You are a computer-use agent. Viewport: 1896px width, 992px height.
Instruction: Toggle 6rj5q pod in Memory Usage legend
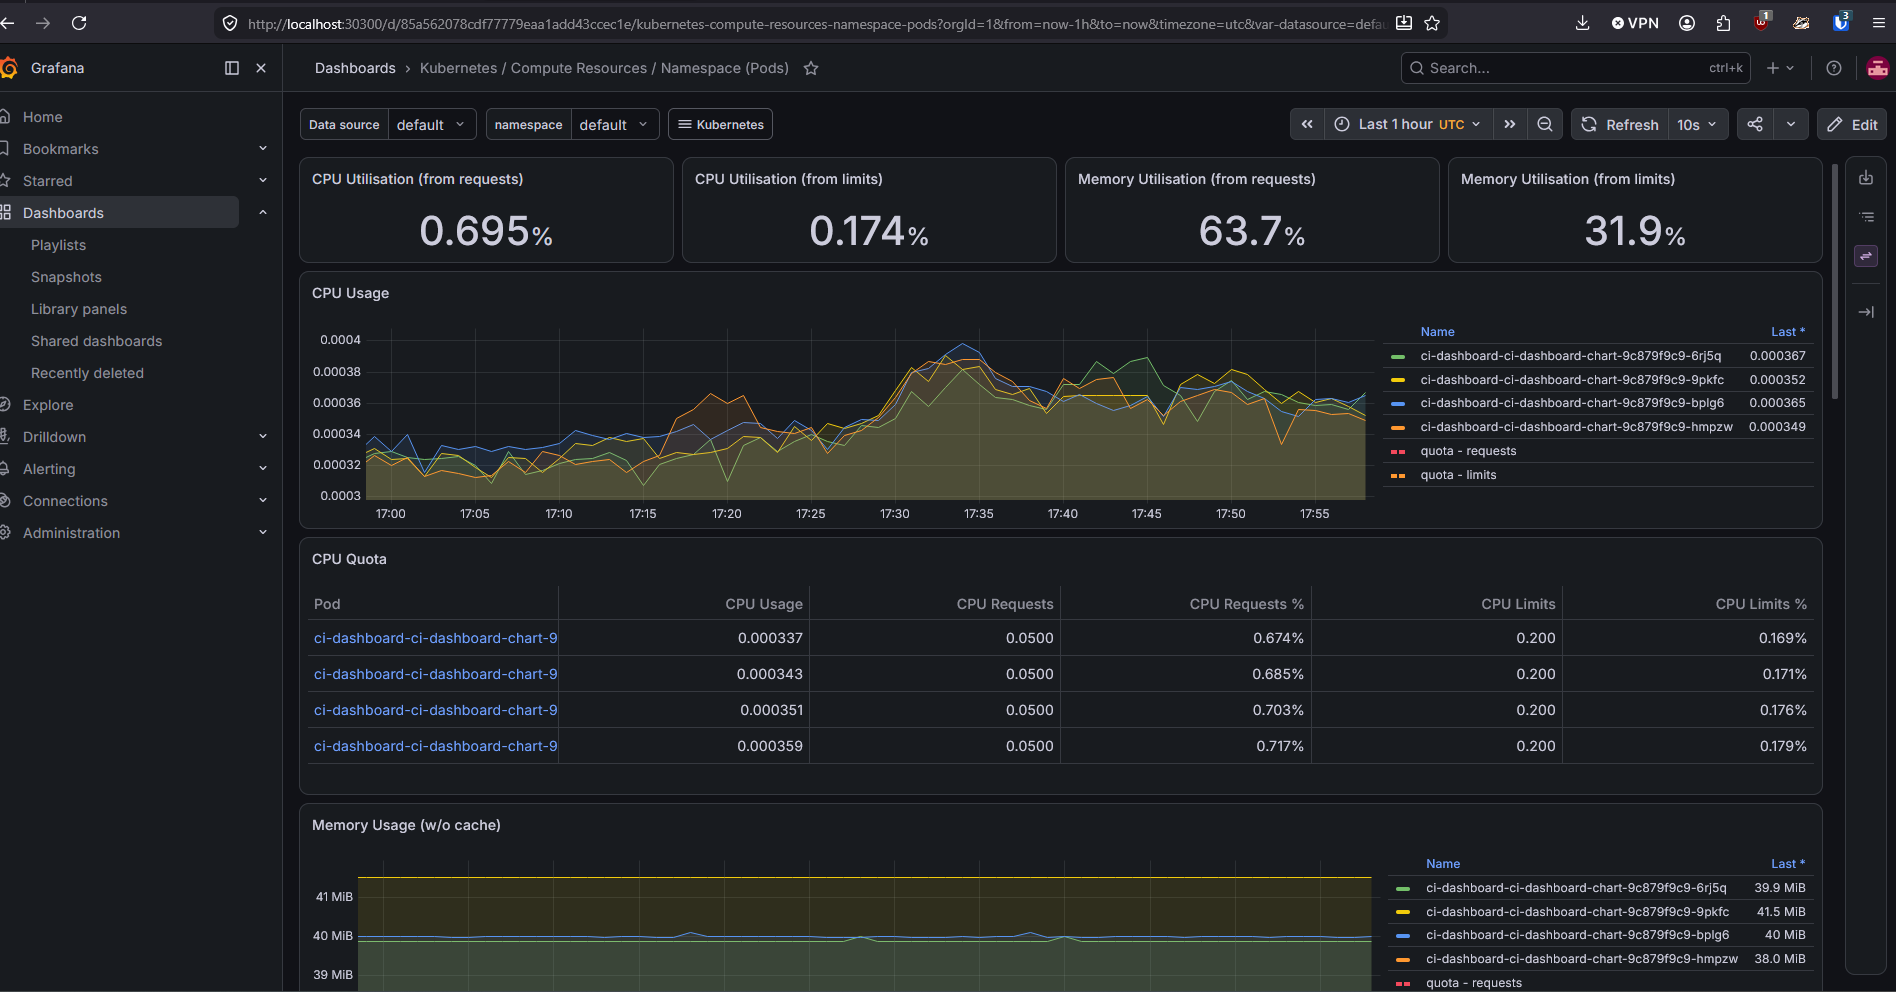tap(1576, 888)
